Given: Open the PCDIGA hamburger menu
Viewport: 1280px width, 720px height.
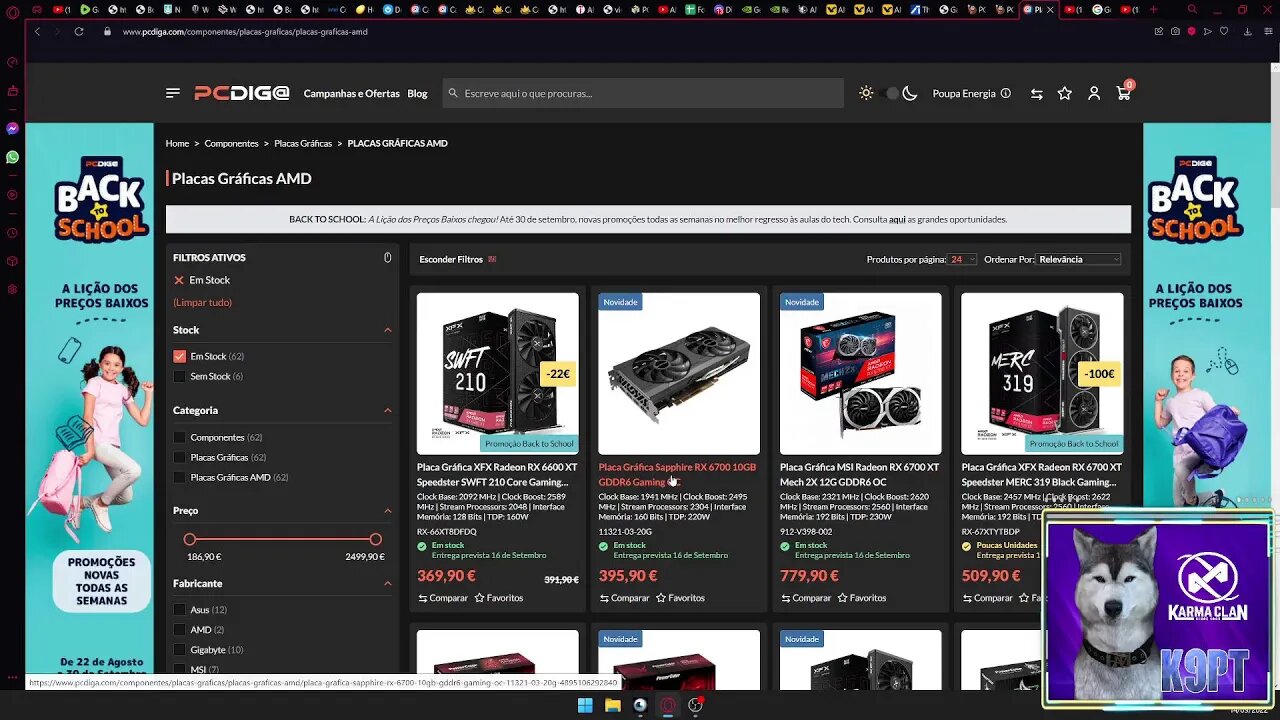Looking at the screenshot, I should (173, 93).
